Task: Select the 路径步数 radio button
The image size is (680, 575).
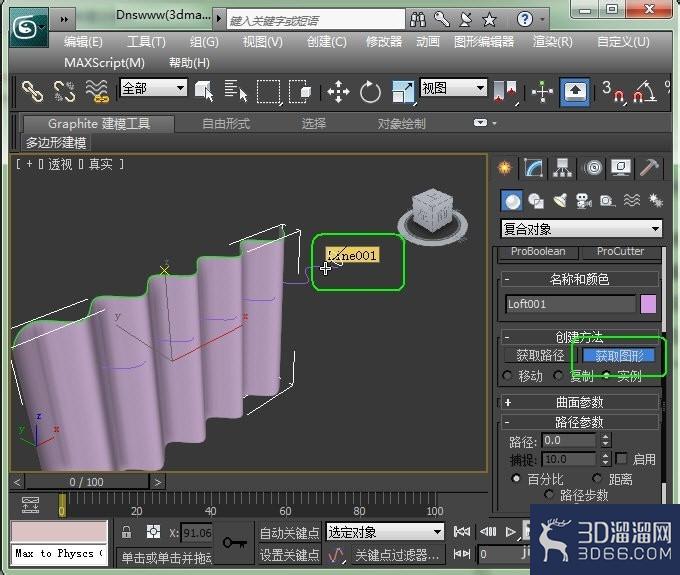Action: click(x=549, y=494)
